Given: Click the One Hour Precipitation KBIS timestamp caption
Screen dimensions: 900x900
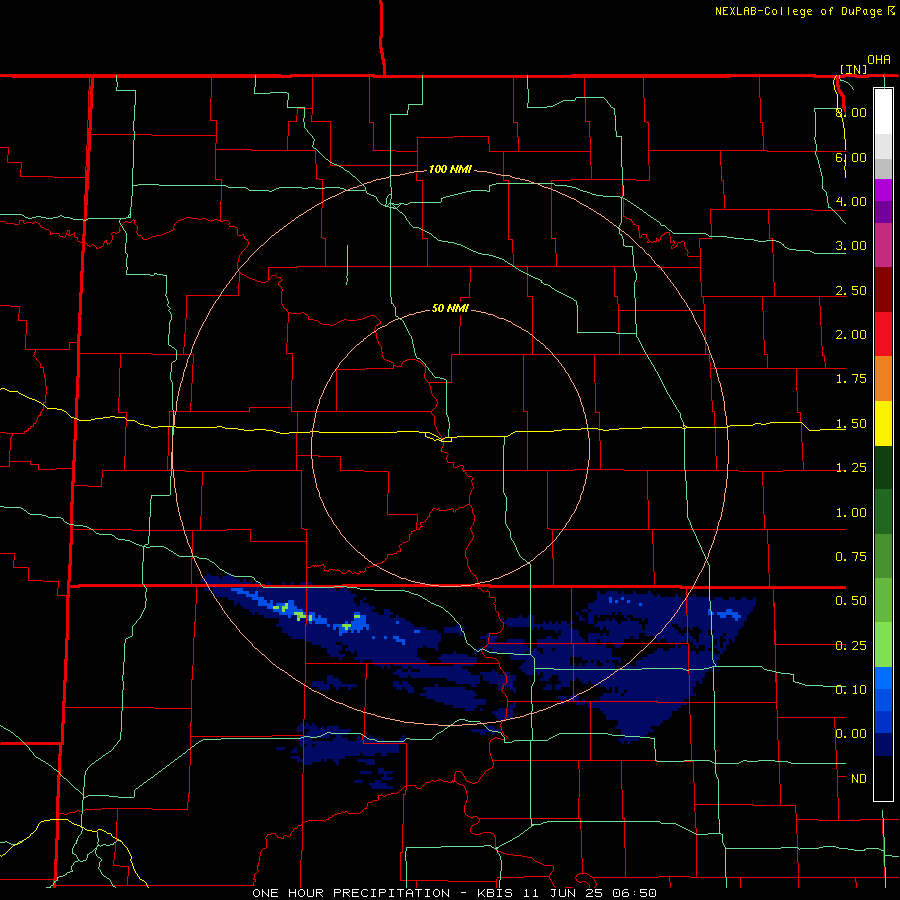Looking at the screenshot, I should [454, 893].
